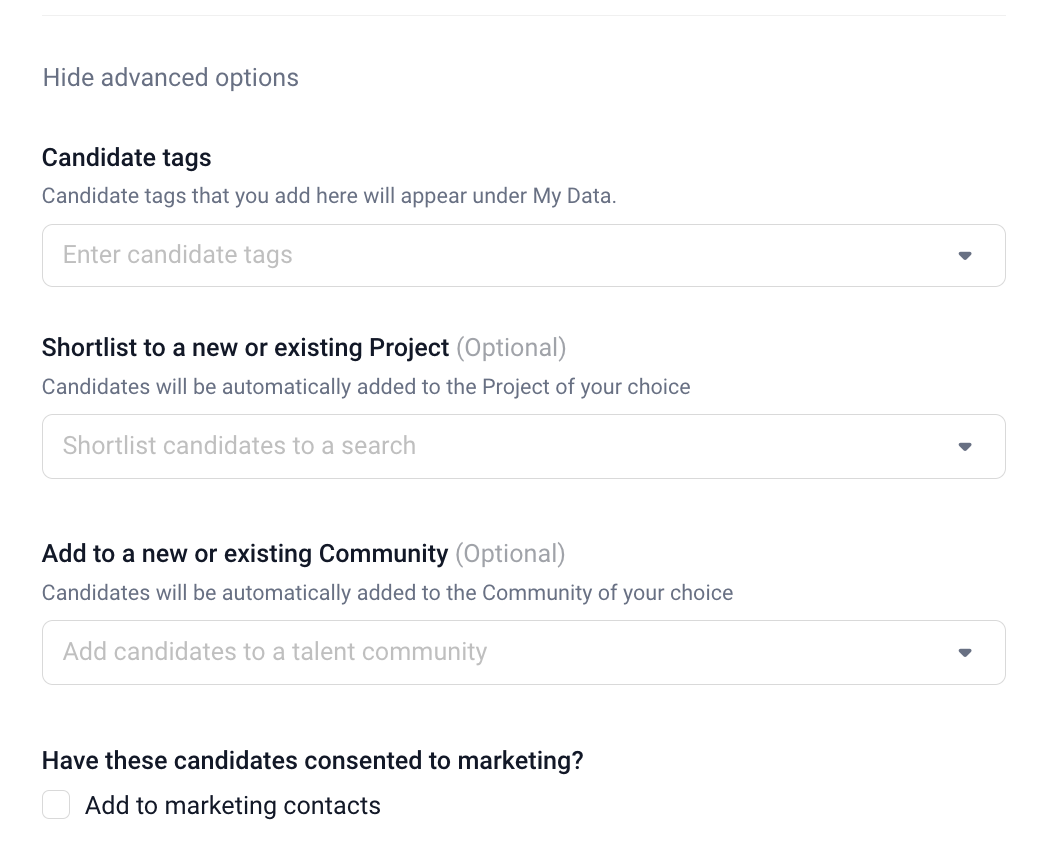The width and height of the screenshot is (1064, 858).
Task: Click the Hide advanced options link
Action: click(170, 78)
